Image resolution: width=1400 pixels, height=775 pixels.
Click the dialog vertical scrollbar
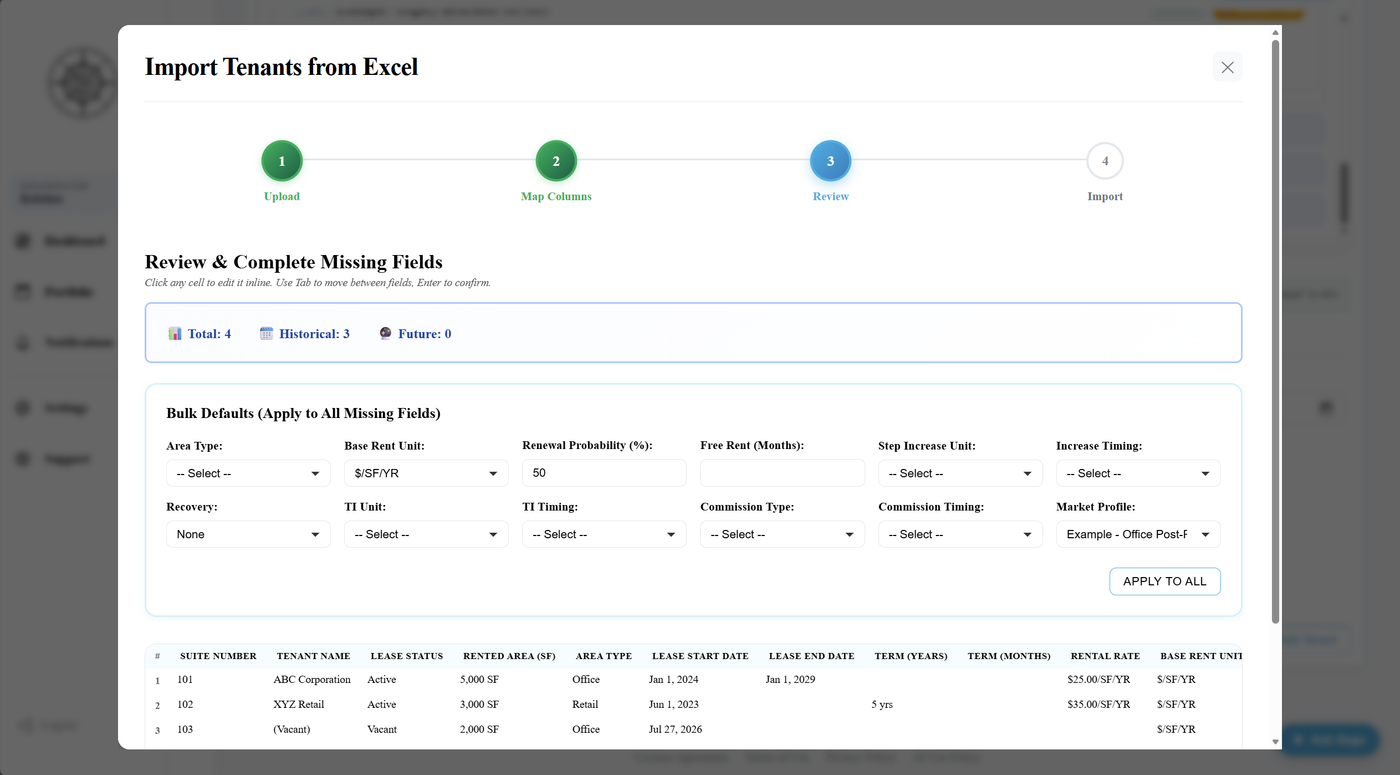(1275, 330)
